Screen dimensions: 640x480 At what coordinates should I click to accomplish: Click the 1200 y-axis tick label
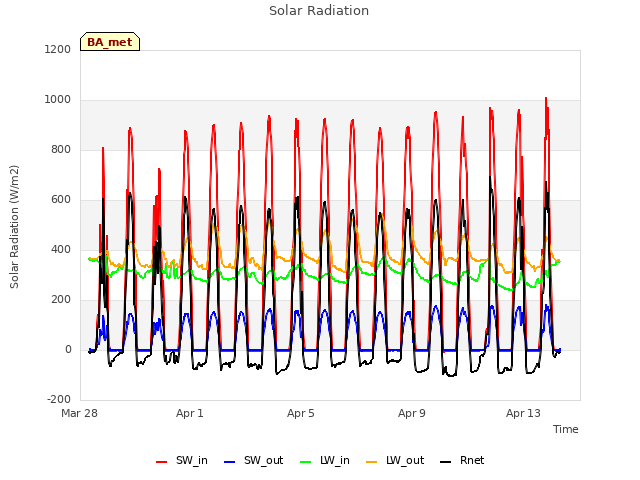[58, 49]
